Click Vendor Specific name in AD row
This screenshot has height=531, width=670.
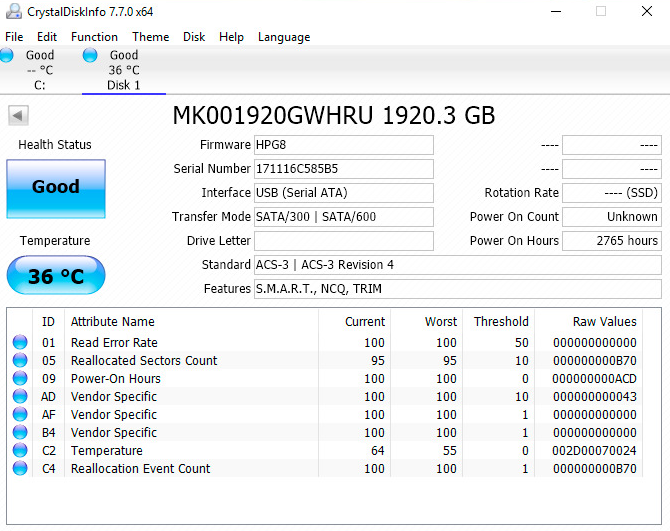(x=114, y=397)
